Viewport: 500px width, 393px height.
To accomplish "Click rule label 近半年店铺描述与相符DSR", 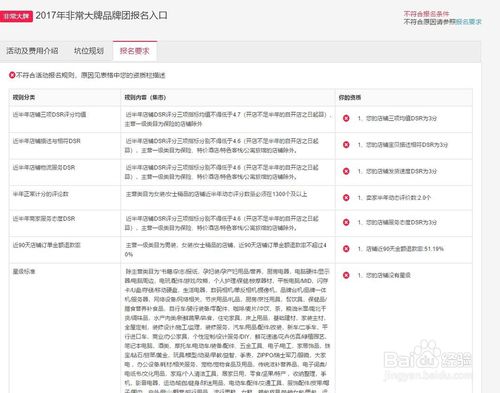I will pyautogui.click(x=46, y=141).
